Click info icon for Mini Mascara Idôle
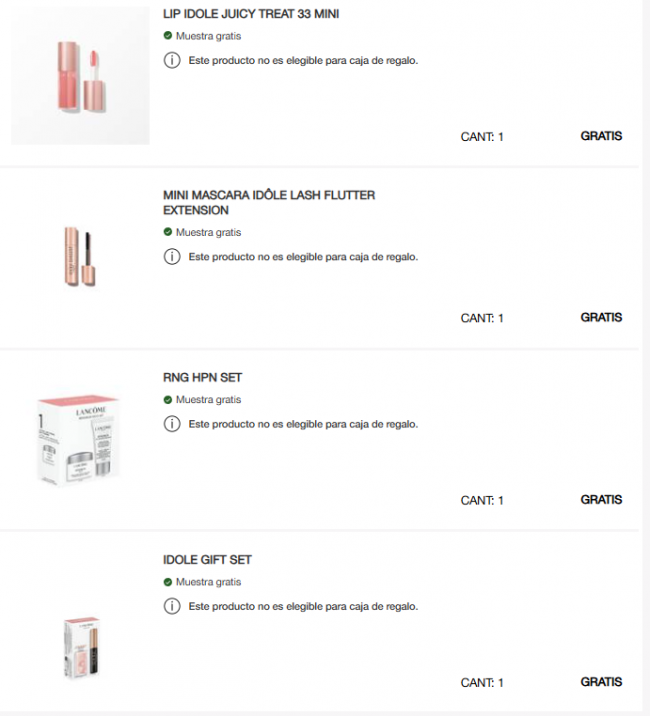This screenshot has width=650, height=716. click(171, 257)
